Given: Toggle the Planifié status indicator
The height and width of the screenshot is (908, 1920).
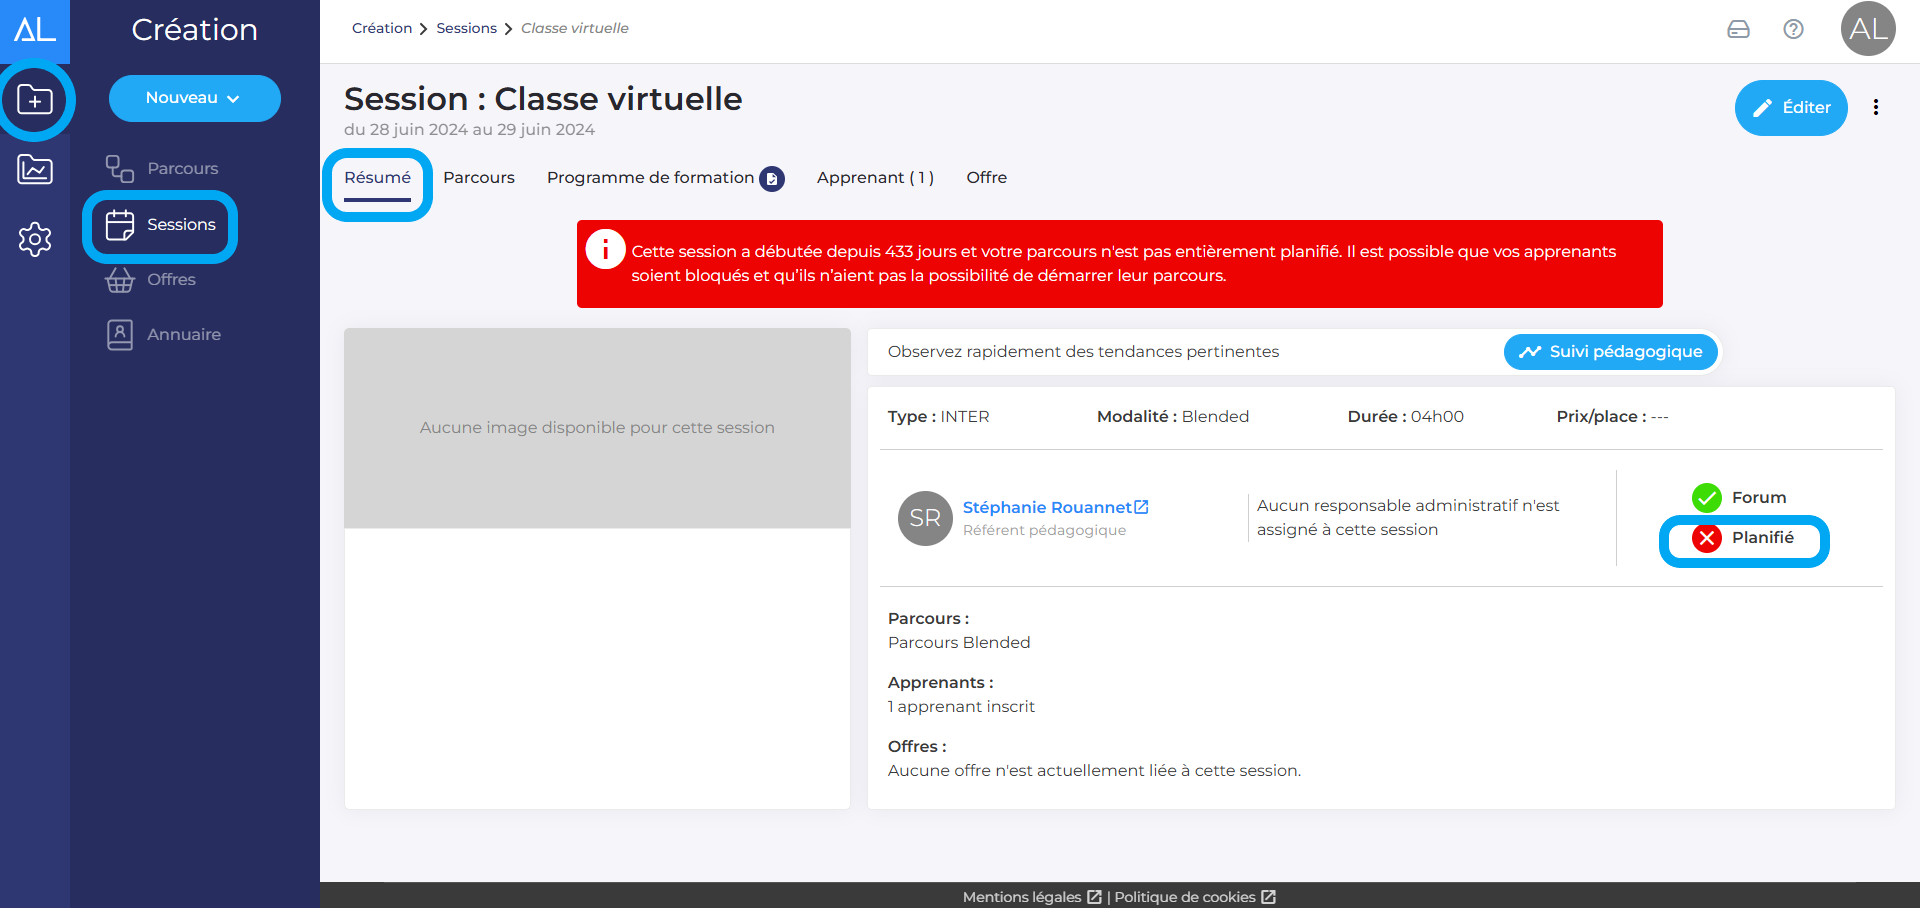Looking at the screenshot, I should [1707, 538].
